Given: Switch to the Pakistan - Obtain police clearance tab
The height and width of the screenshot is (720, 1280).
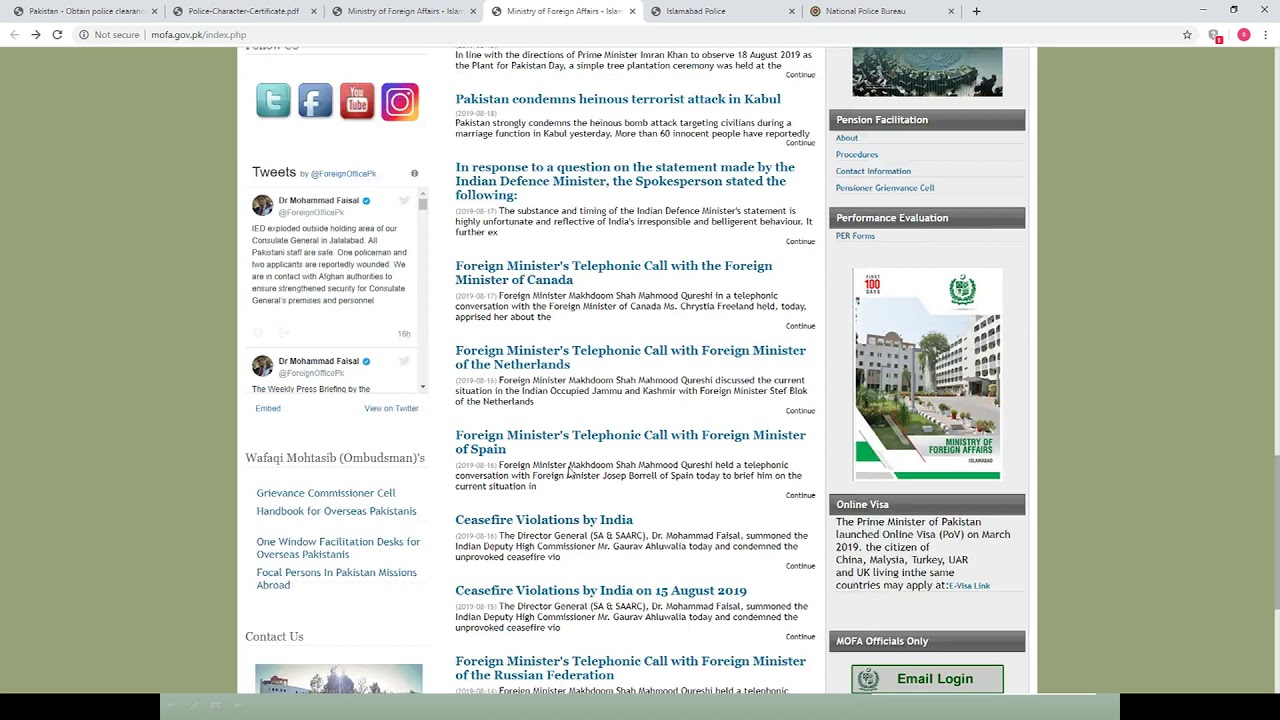Looking at the screenshot, I should coord(84,11).
